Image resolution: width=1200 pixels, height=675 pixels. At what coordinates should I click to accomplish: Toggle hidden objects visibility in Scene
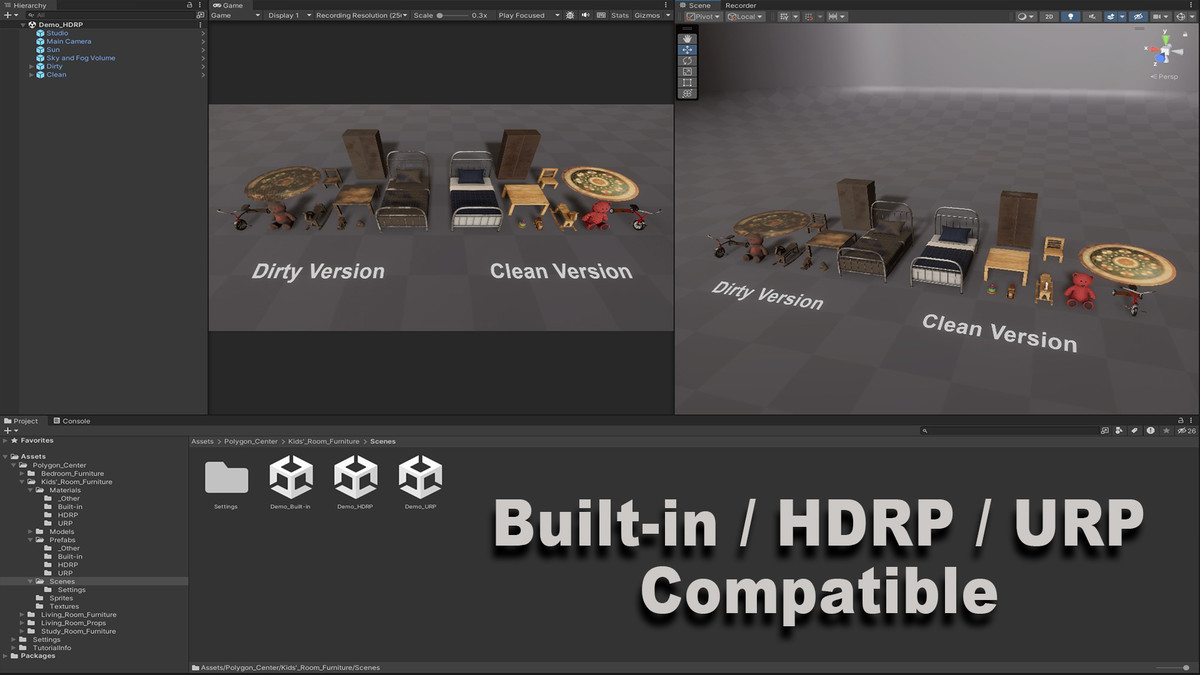1138,16
